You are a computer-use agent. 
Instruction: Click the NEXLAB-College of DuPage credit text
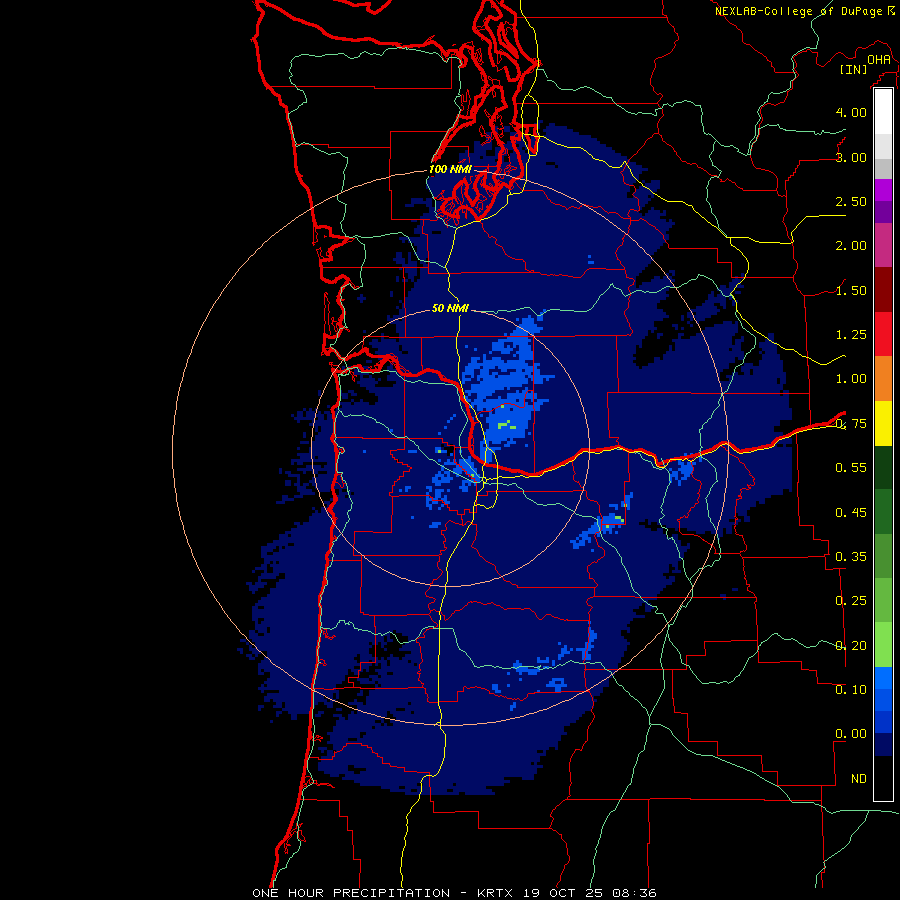[x=800, y=11]
